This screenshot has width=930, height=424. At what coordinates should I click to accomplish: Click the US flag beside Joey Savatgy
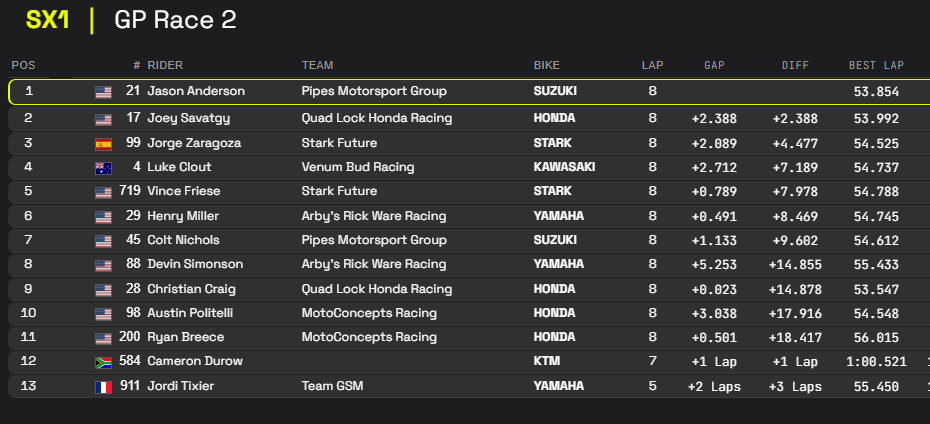pyautogui.click(x=103, y=118)
